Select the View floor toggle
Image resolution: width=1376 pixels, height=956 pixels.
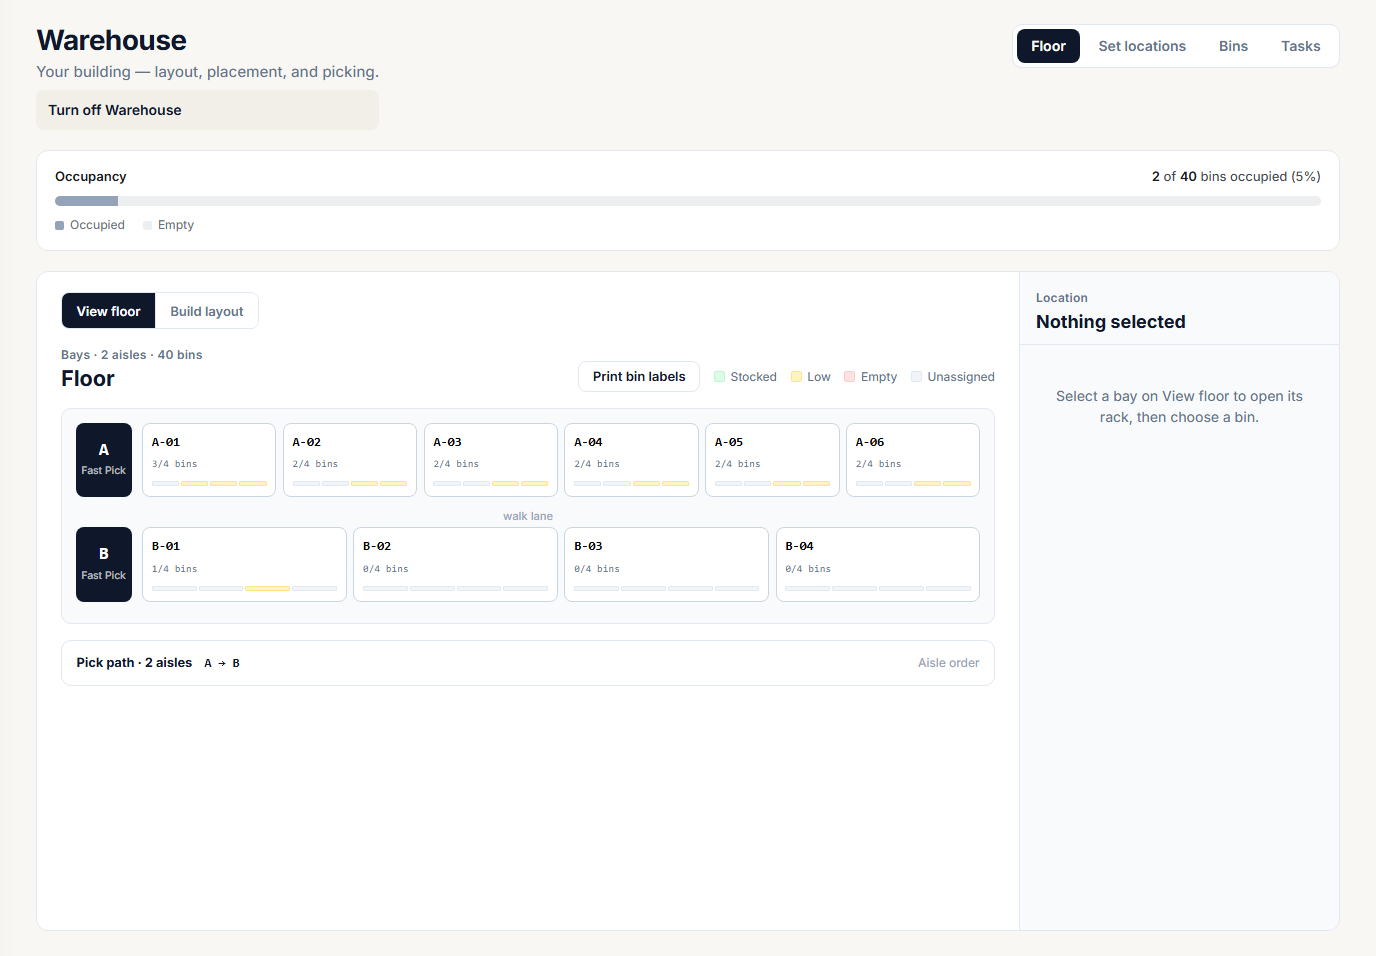108,311
